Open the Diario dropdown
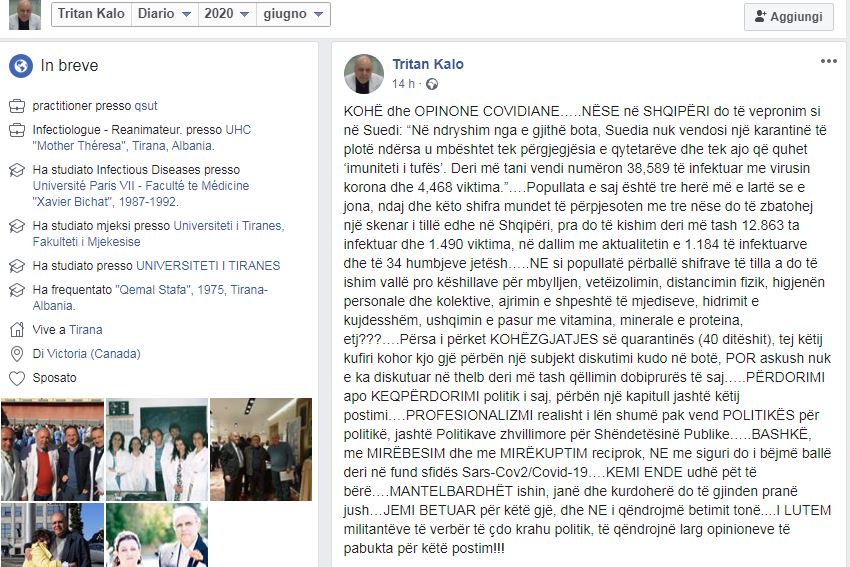The width and height of the screenshot is (850, 567). point(164,14)
